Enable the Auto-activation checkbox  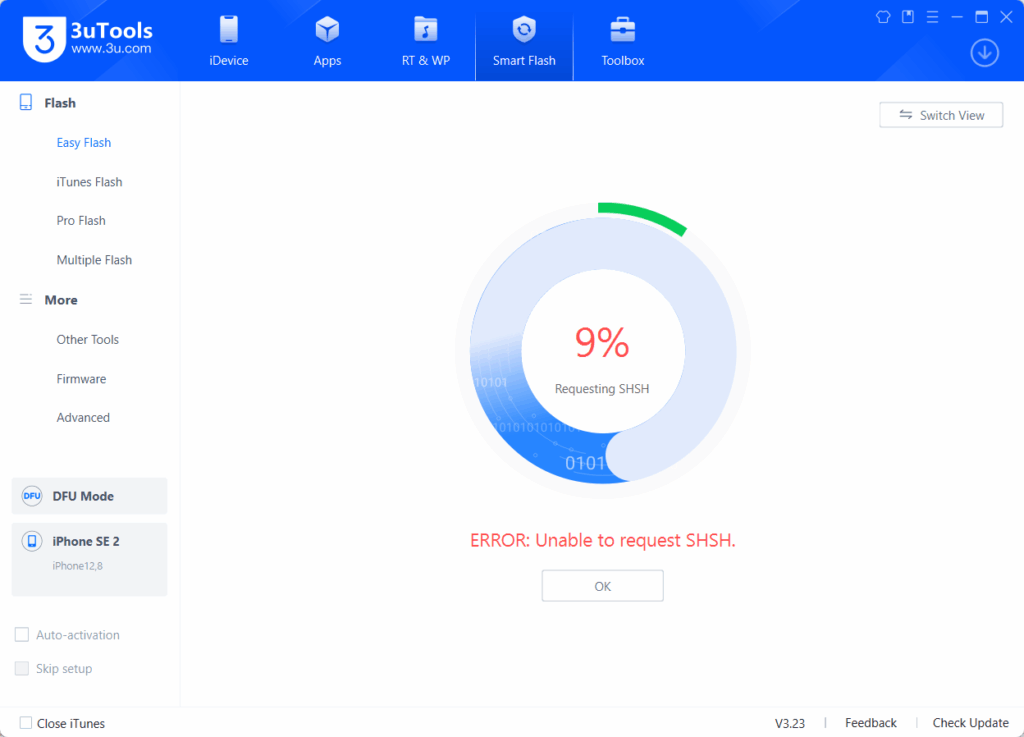22,635
